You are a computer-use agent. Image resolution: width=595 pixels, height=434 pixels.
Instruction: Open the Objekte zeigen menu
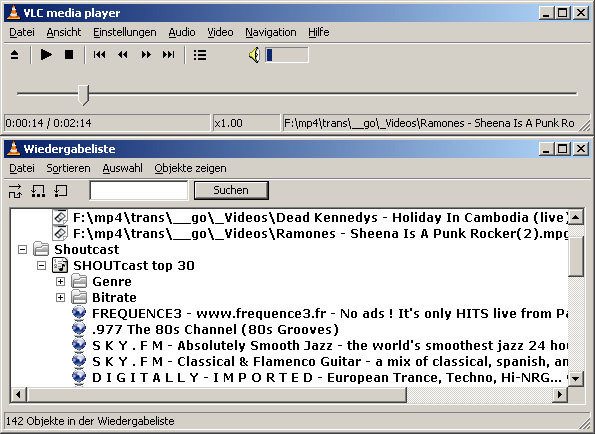click(x=190, y=168)
